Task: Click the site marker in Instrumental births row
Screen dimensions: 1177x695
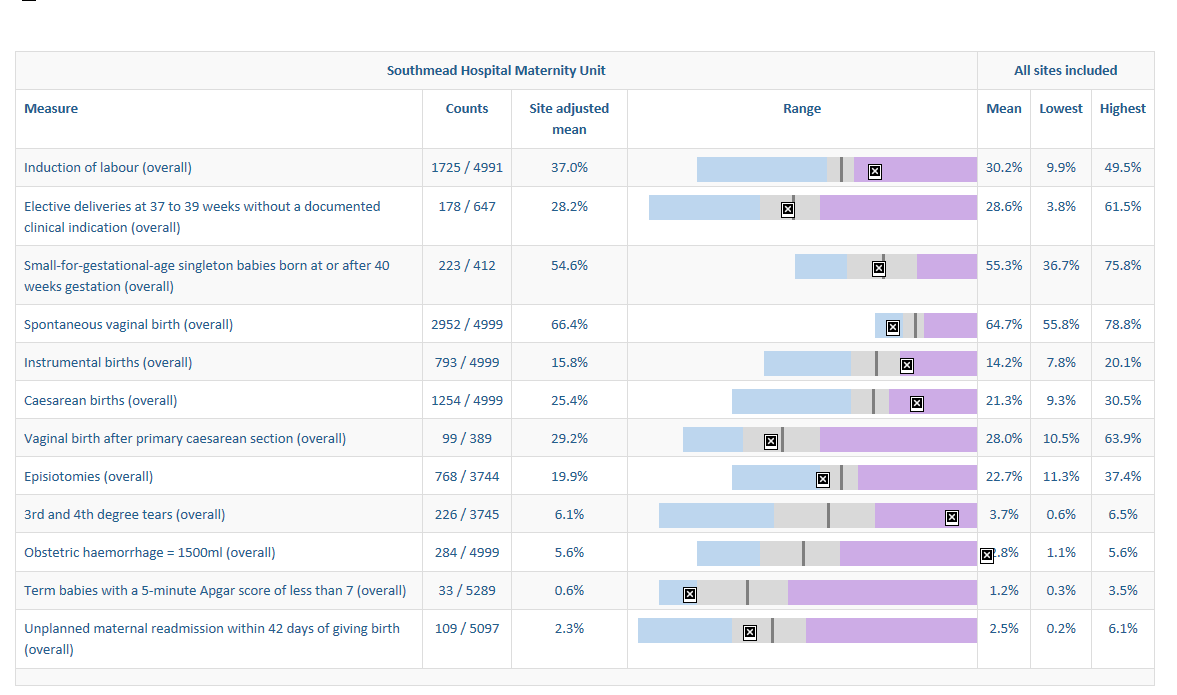Action: pos(906,365)
